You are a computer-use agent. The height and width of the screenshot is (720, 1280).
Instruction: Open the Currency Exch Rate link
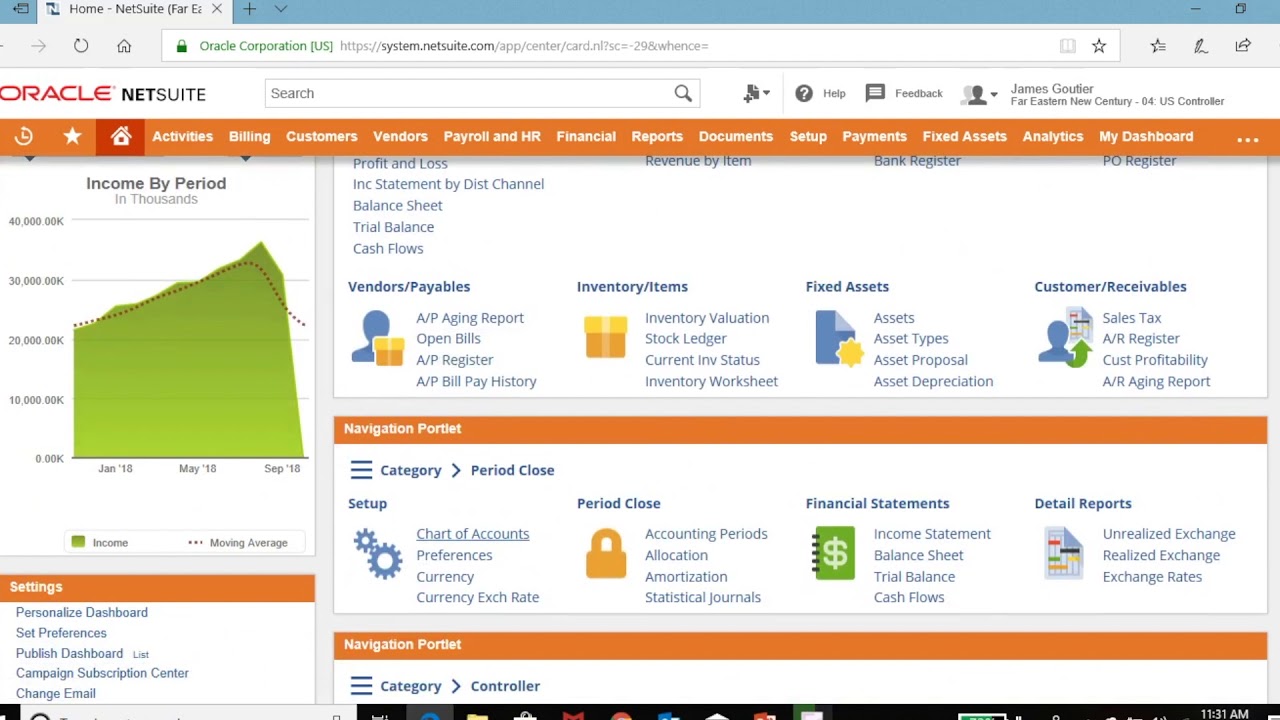coord(477,597)
